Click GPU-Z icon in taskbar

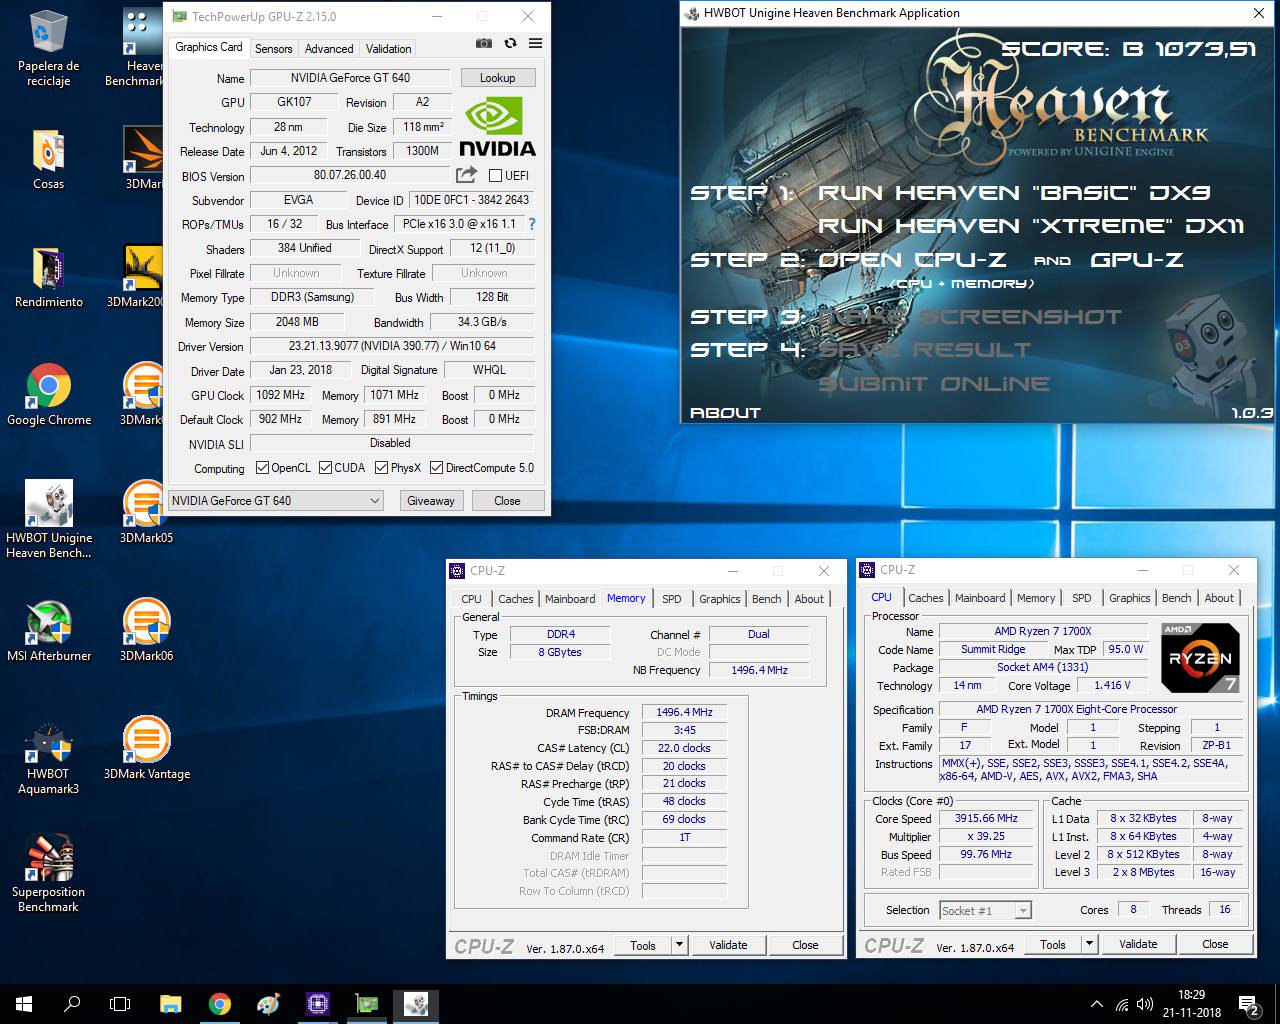click(367, 1004)
